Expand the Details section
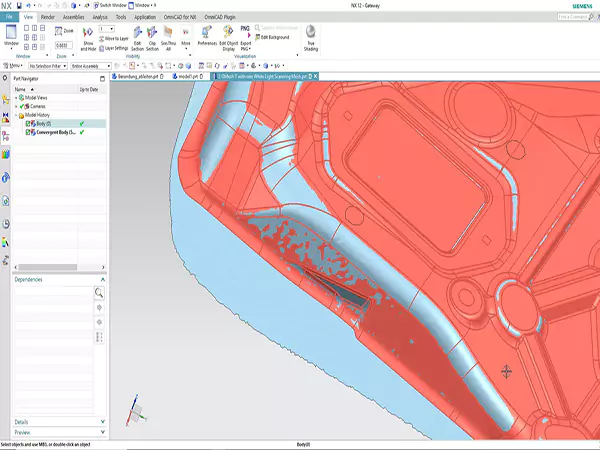This screenshot has height=450, width=600. point(103,422)
